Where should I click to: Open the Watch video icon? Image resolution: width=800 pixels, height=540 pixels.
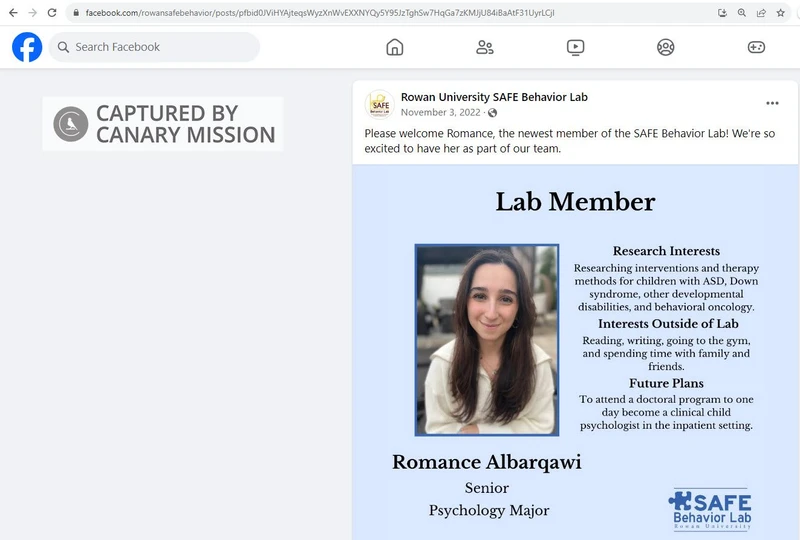(575, 47)
